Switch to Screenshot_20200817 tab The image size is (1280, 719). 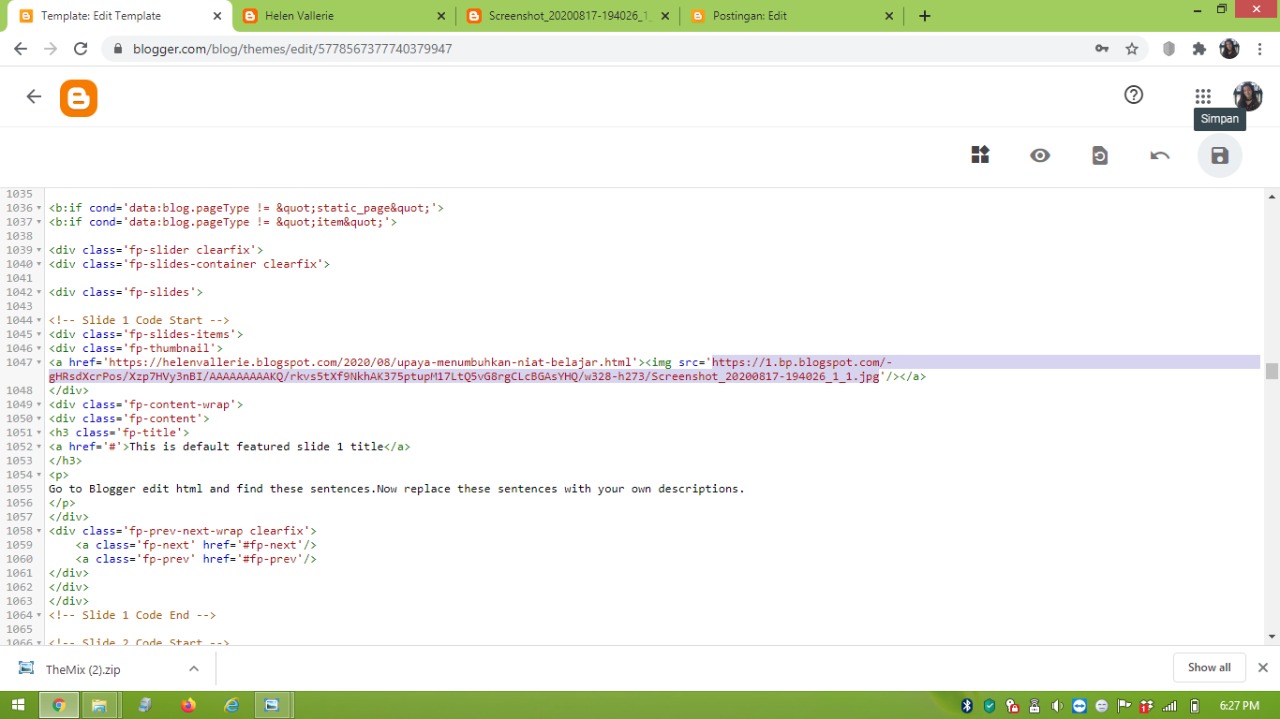[x=568, y=16]
